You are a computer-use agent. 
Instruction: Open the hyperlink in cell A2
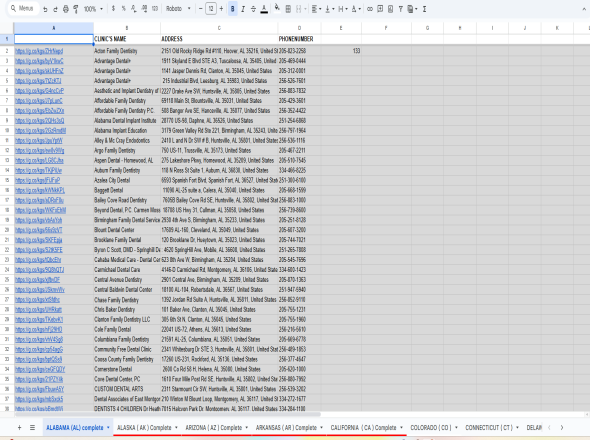pyautogui.click(x=39, y=51)
